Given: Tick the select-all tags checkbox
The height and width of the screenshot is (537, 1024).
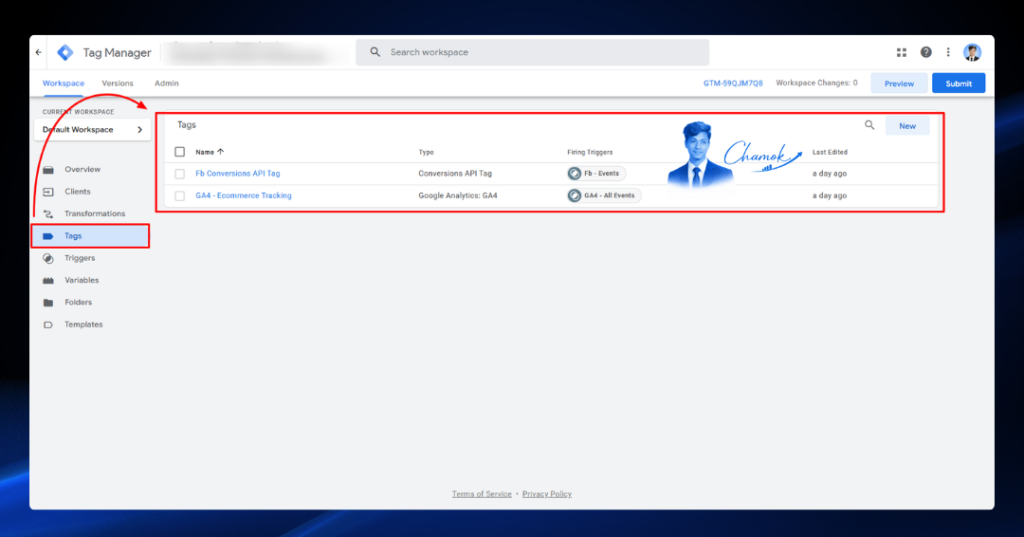Looking at the screenshot, I should [180, 152].
